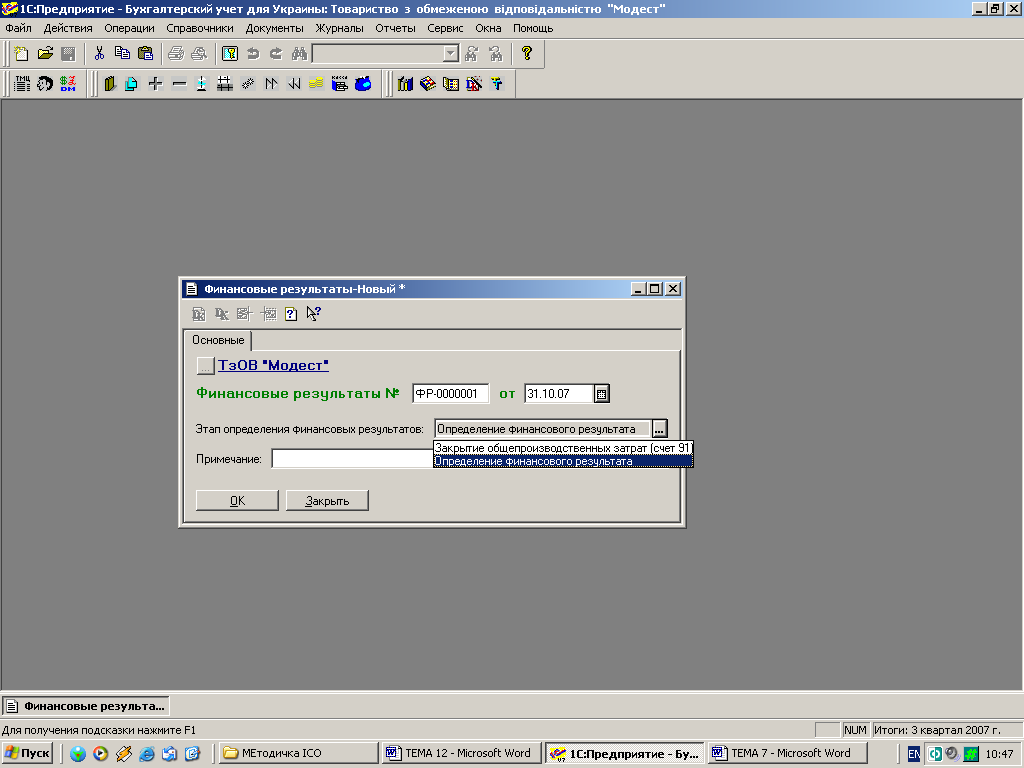
Task: Select the Основные tab
Action: point(218,340)
